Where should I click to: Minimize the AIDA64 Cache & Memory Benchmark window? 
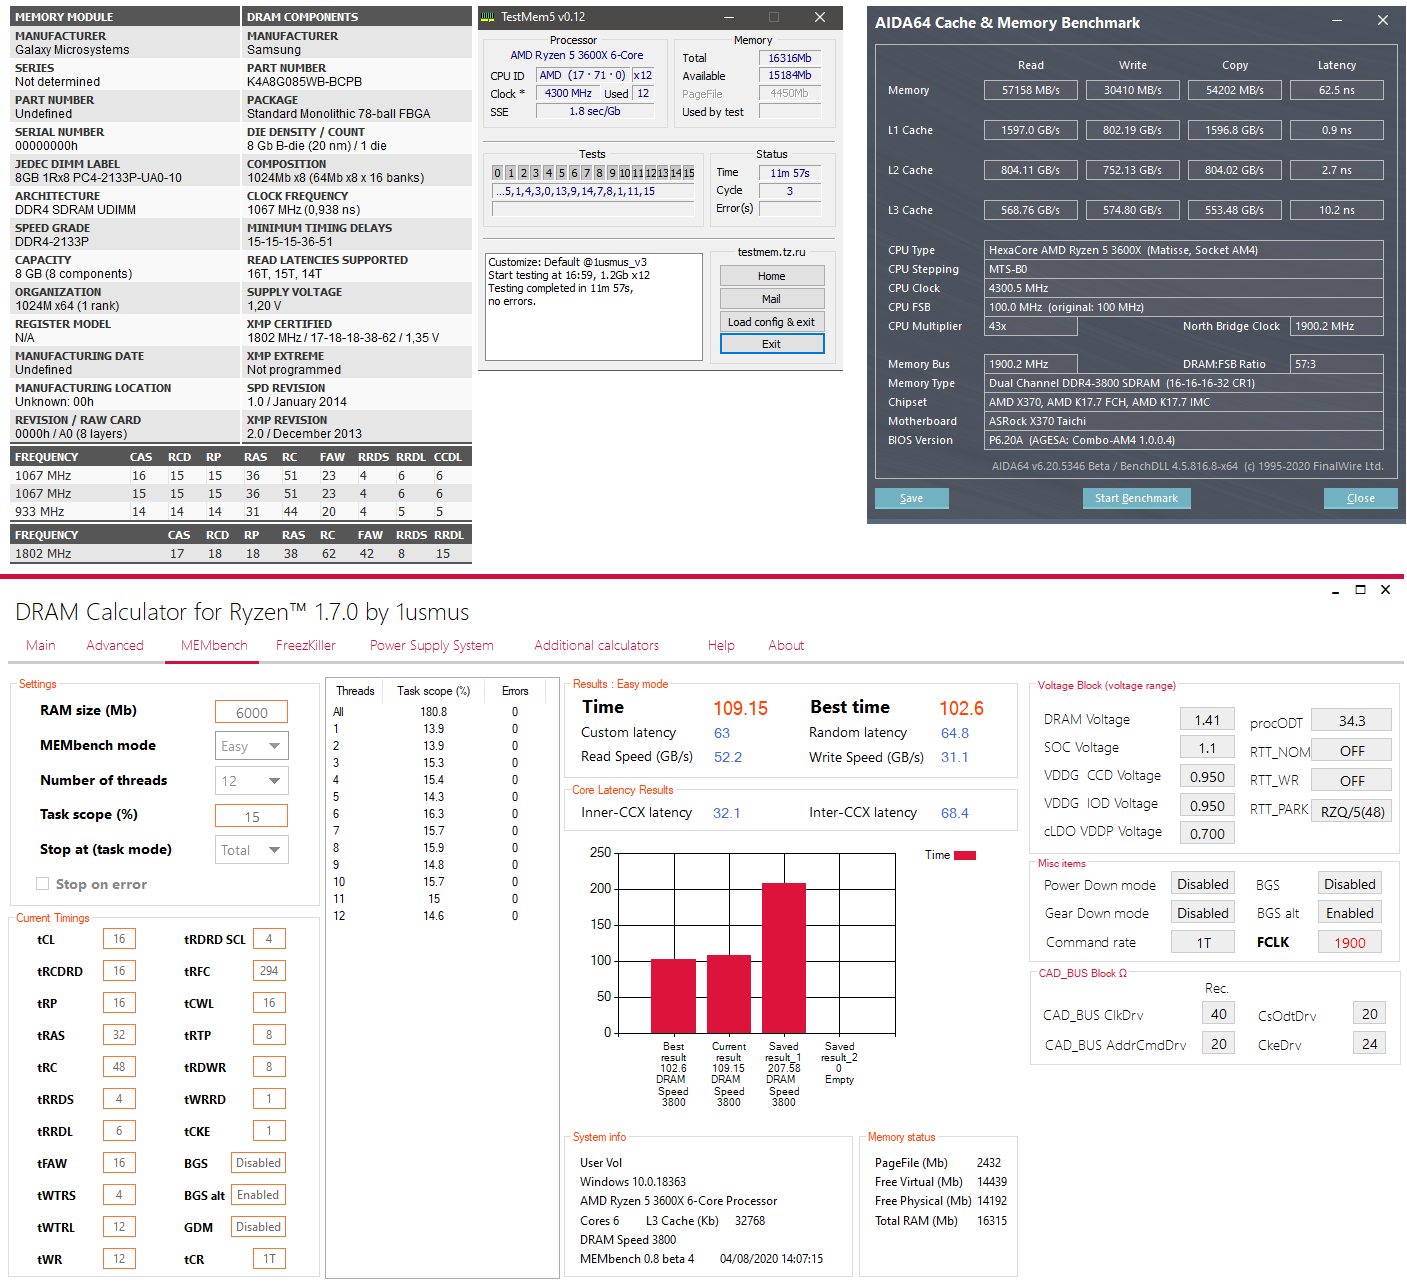click(1338, 21)
